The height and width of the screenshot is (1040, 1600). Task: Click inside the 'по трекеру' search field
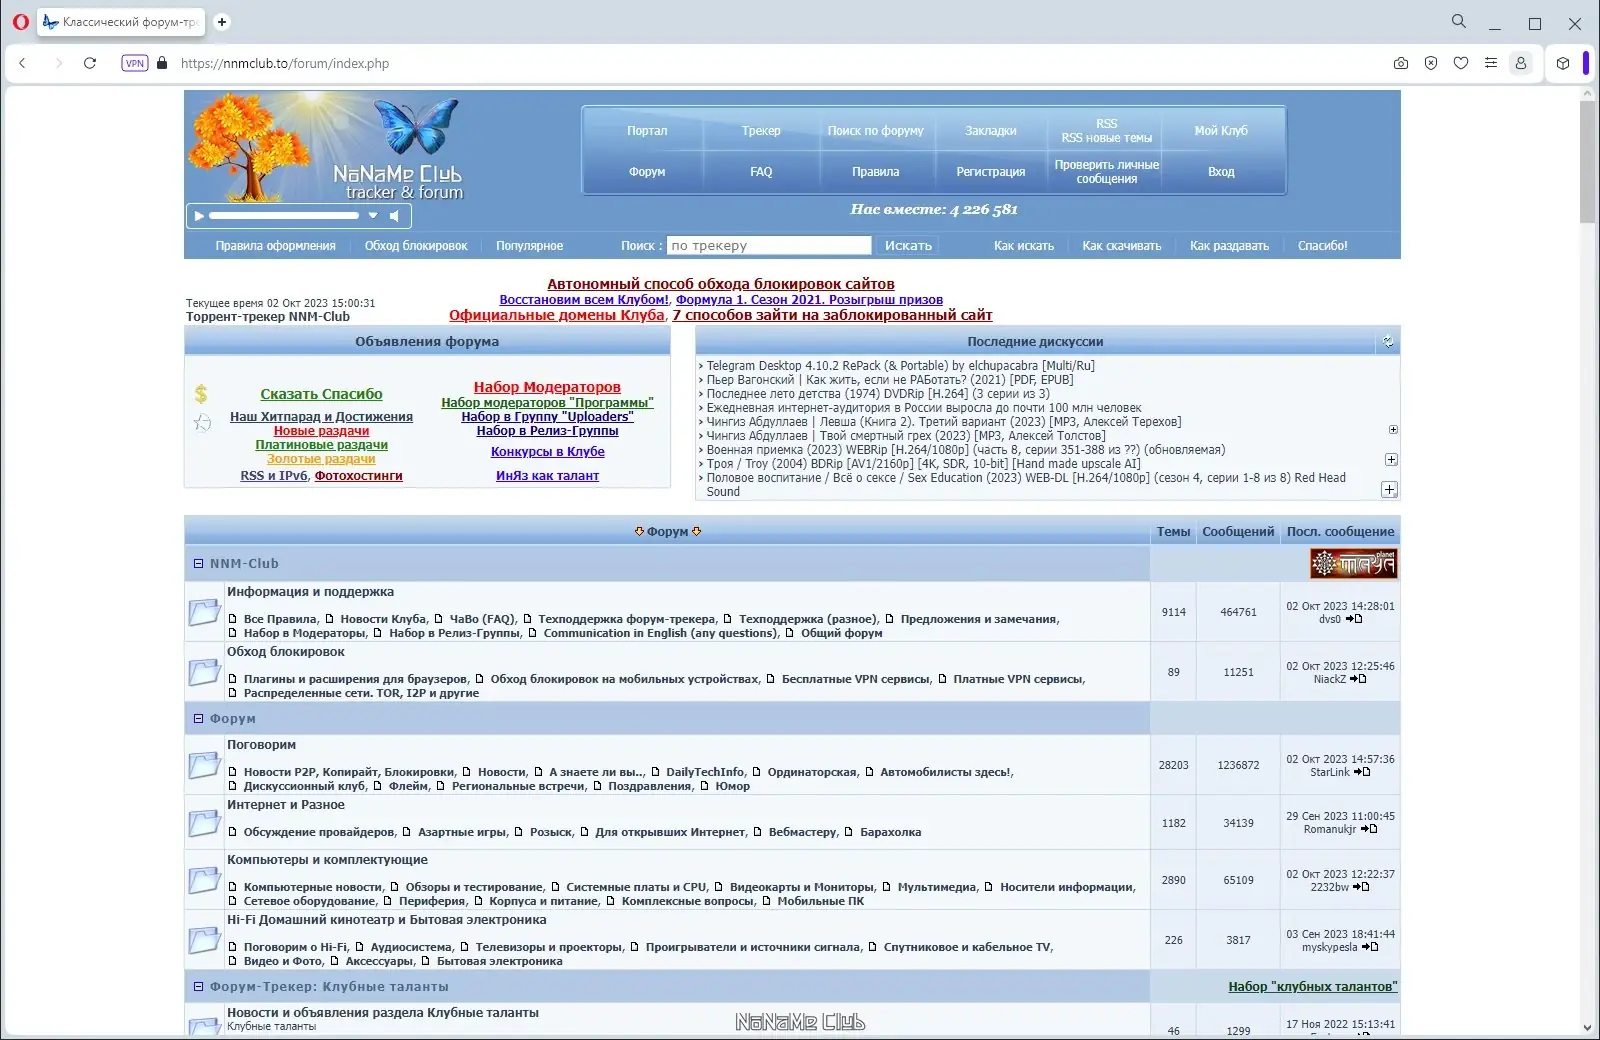[x=769, y=246]
